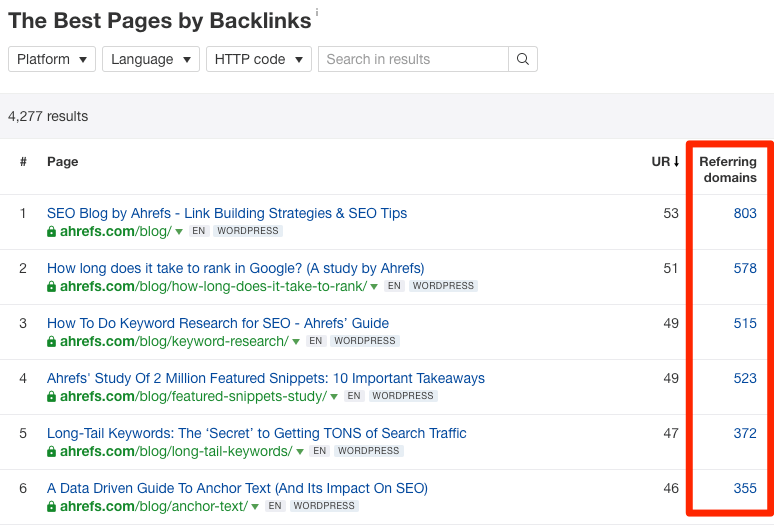This screenshot has height=526, width=774.
Task: Open How long does it take to rank link
Action: [235, 268]
